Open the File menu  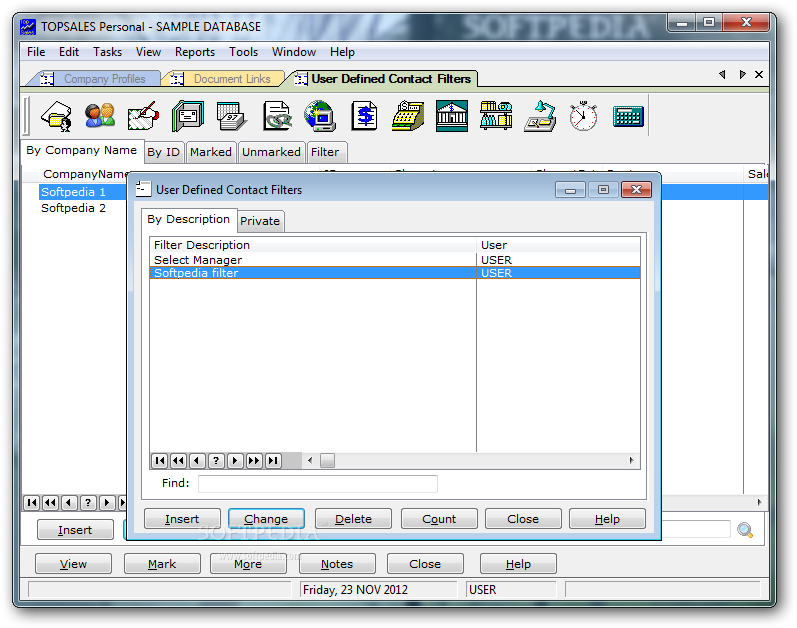tap(36, 52)
